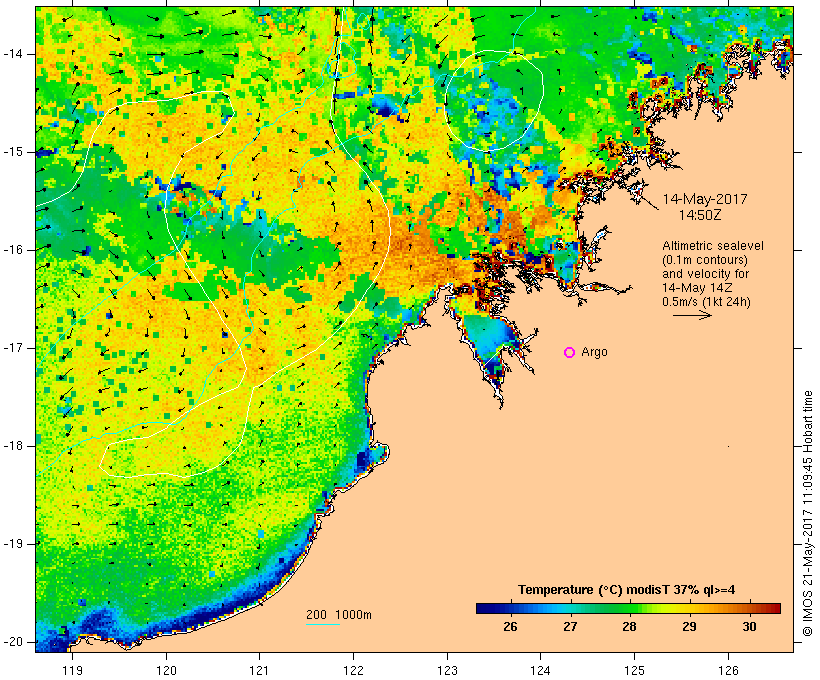Image resolution: width=820 pixels, height=680 pixels.
Task: Click the (0.1m contours) text line
Action: pos(704,260)
